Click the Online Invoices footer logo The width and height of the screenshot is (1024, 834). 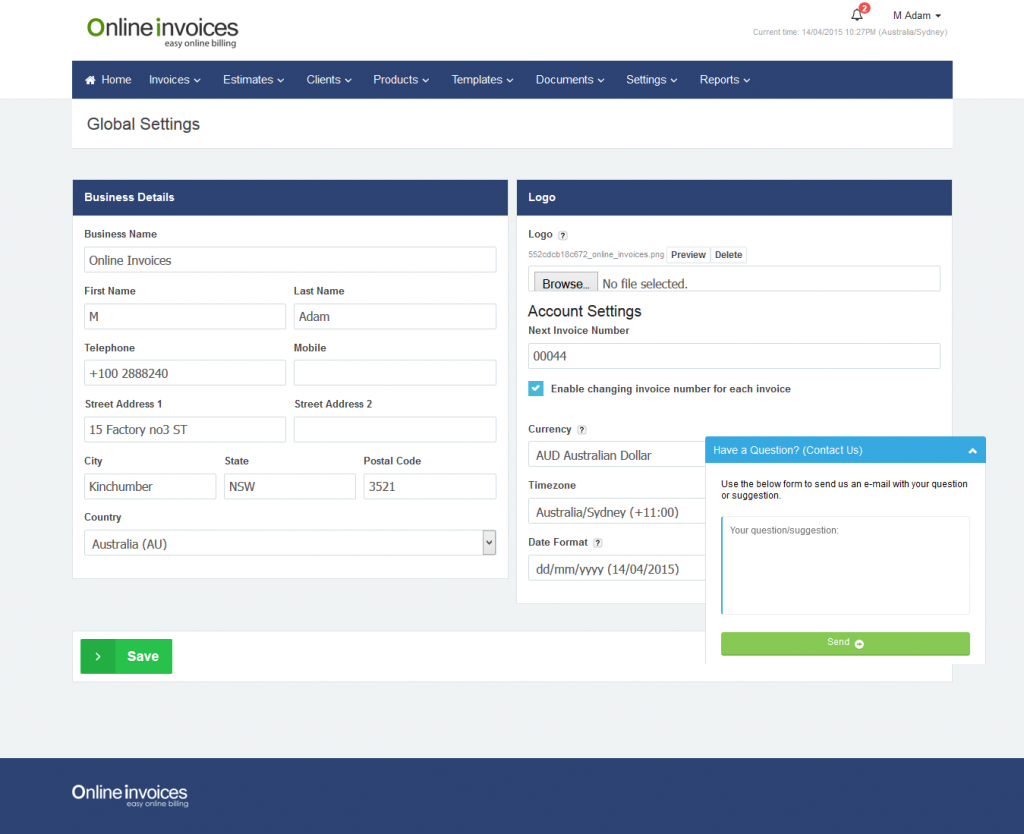pos(130,795)
